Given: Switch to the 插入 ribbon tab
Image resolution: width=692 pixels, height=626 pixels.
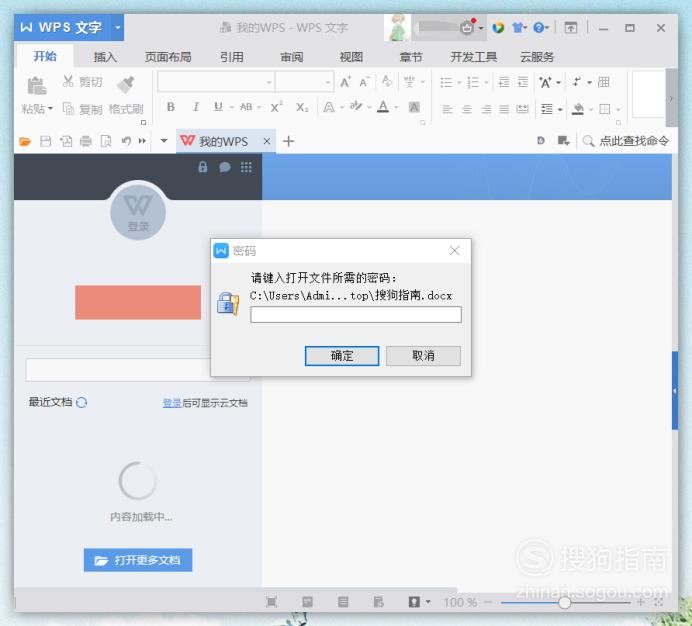Looking at the screenshot, I should coord(105,57).
